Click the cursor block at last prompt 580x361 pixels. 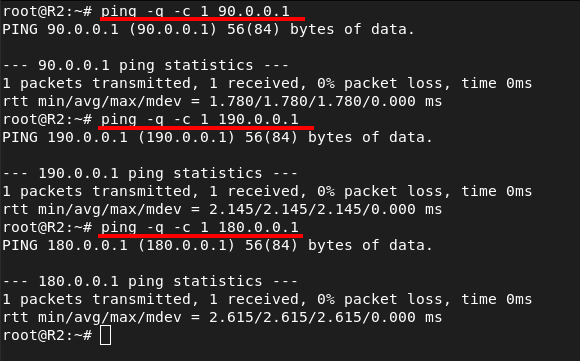105,335
